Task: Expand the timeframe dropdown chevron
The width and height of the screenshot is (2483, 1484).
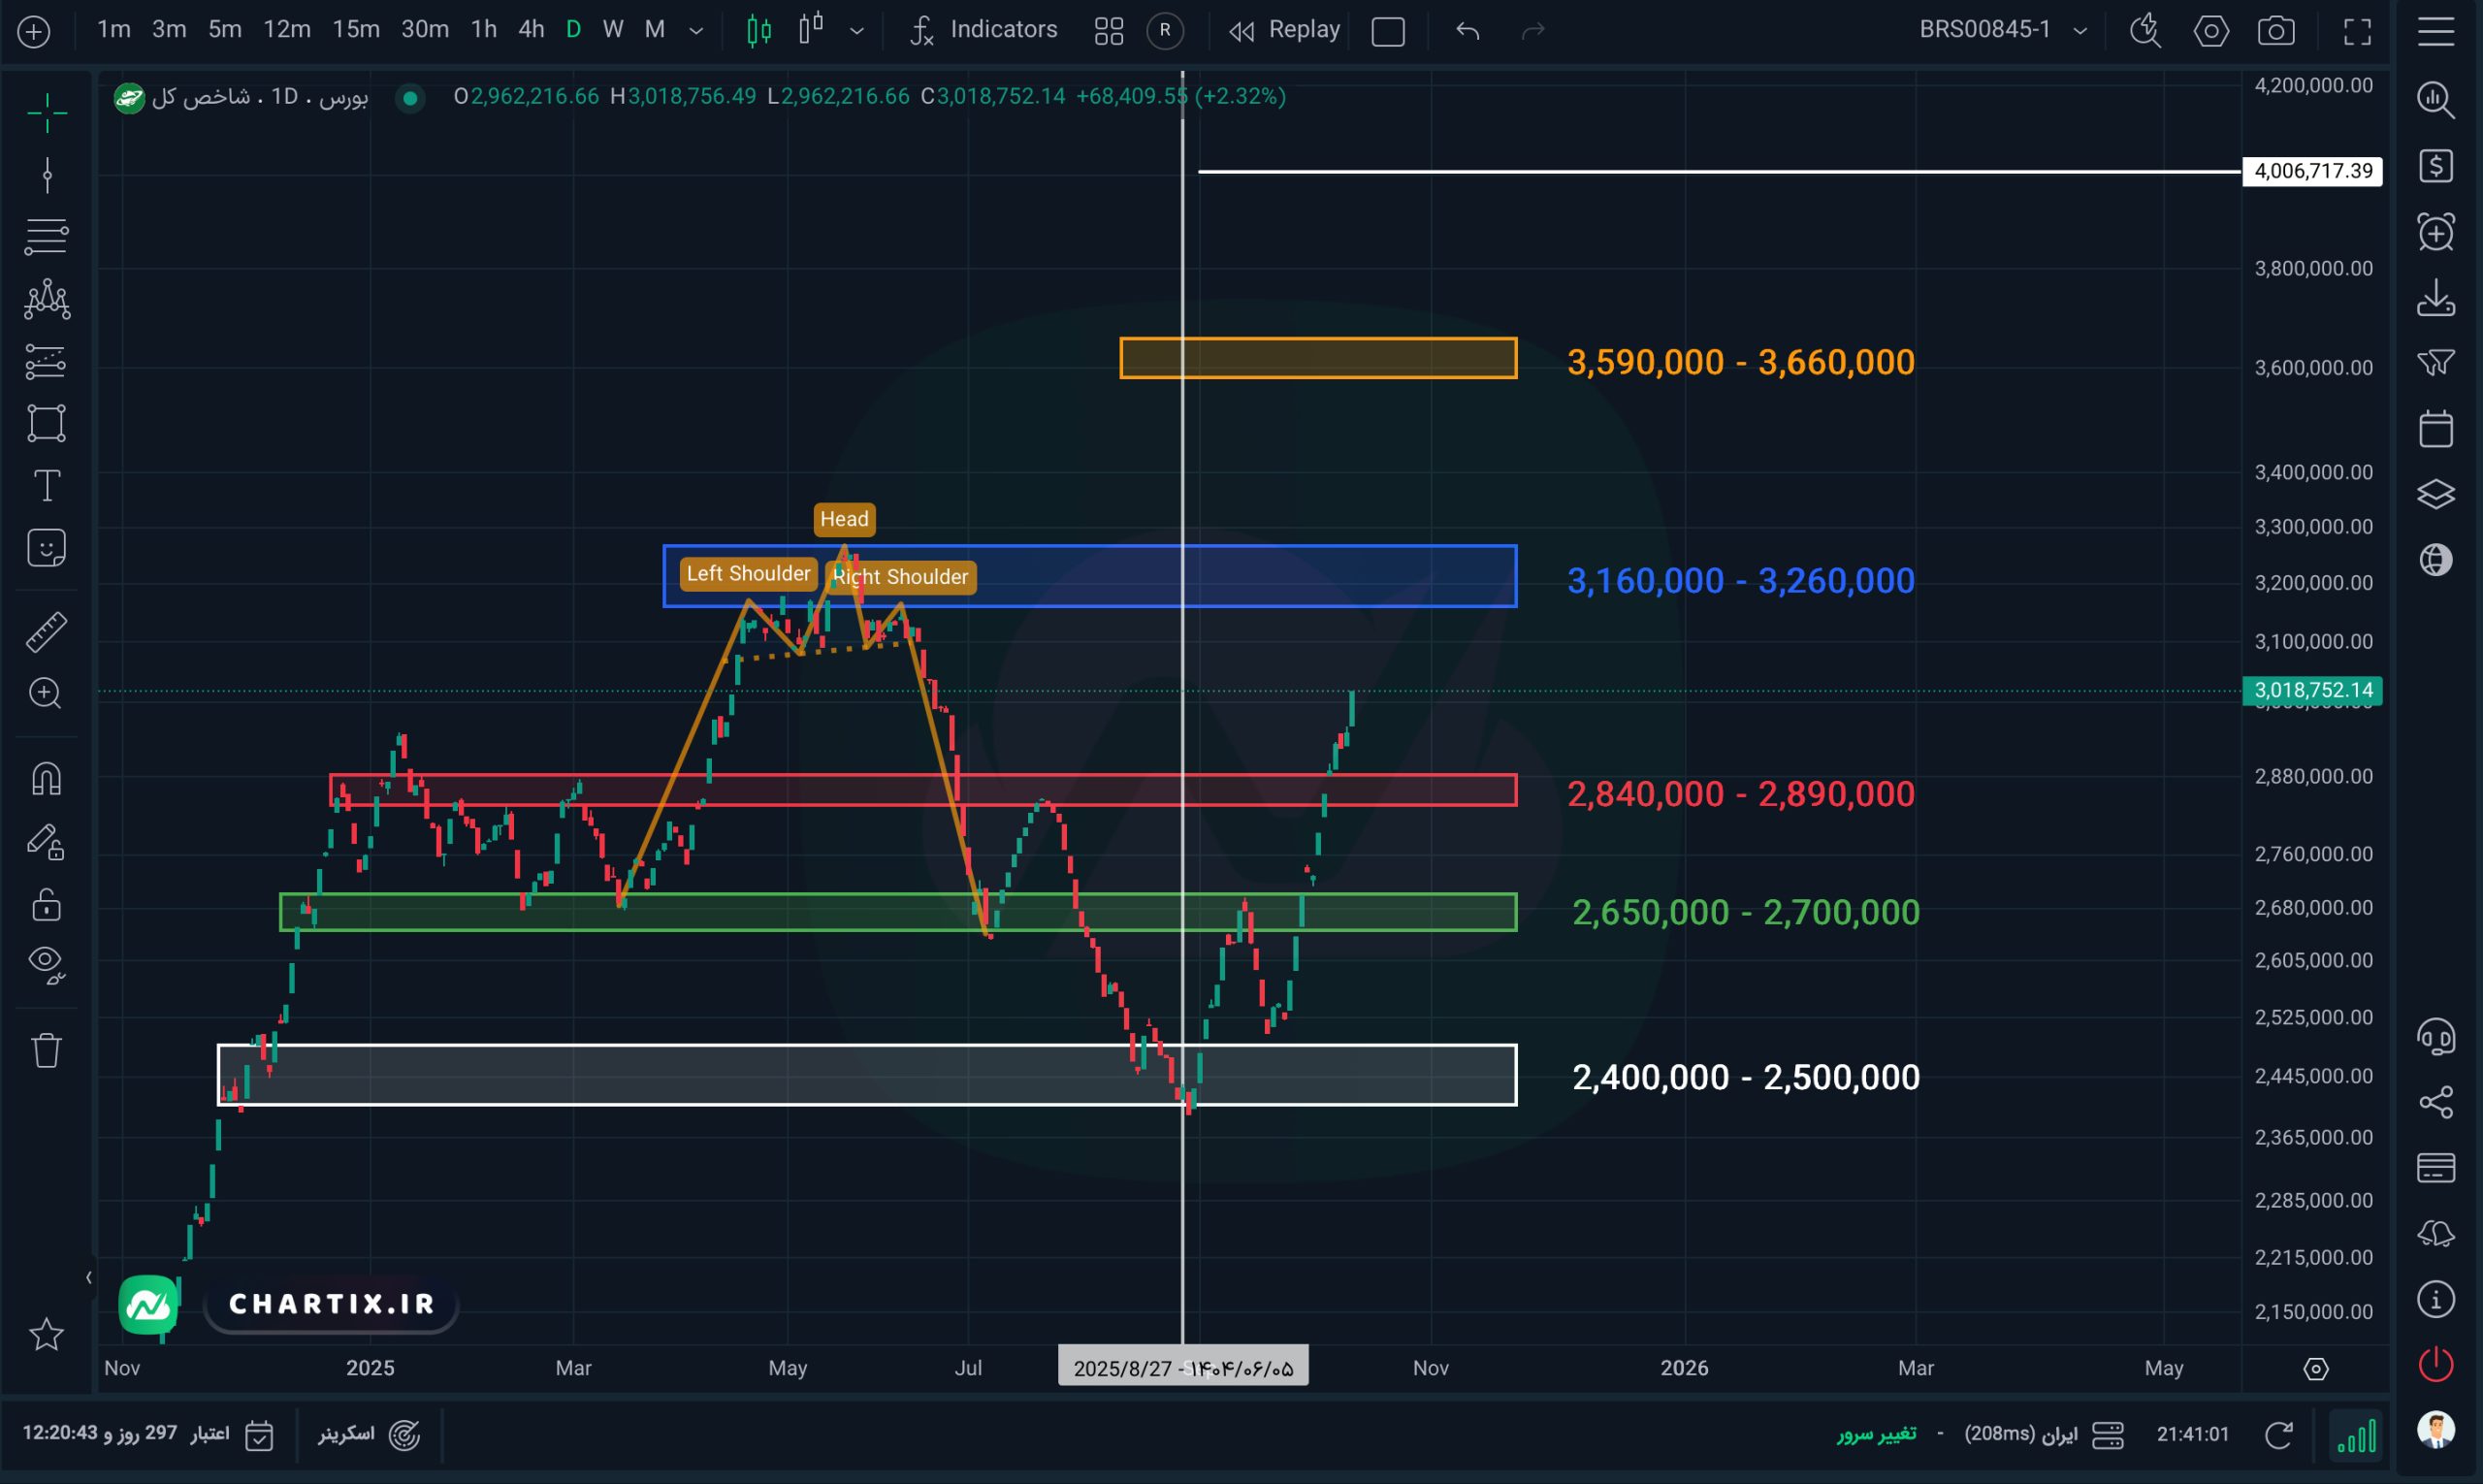Action: tap(696, 31)
